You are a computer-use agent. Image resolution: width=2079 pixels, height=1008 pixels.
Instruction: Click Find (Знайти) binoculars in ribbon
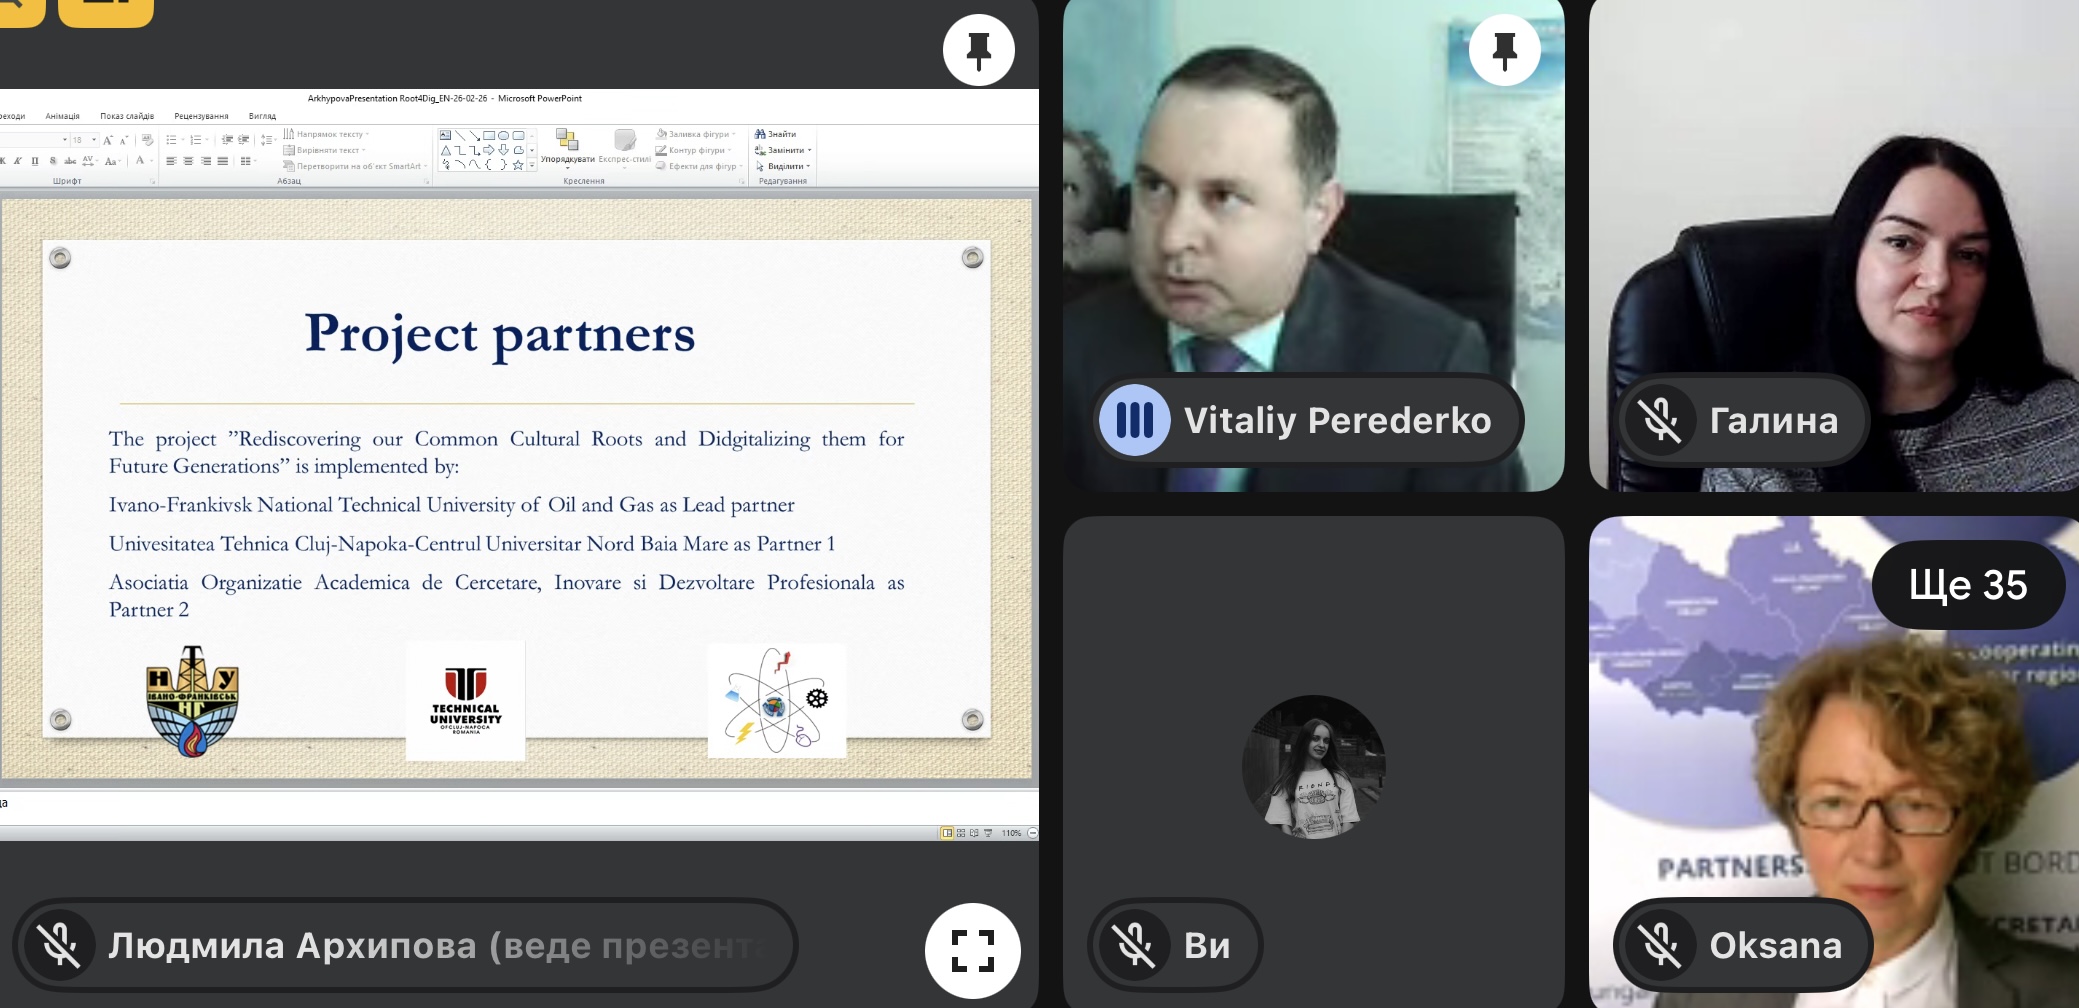point(776,134)
